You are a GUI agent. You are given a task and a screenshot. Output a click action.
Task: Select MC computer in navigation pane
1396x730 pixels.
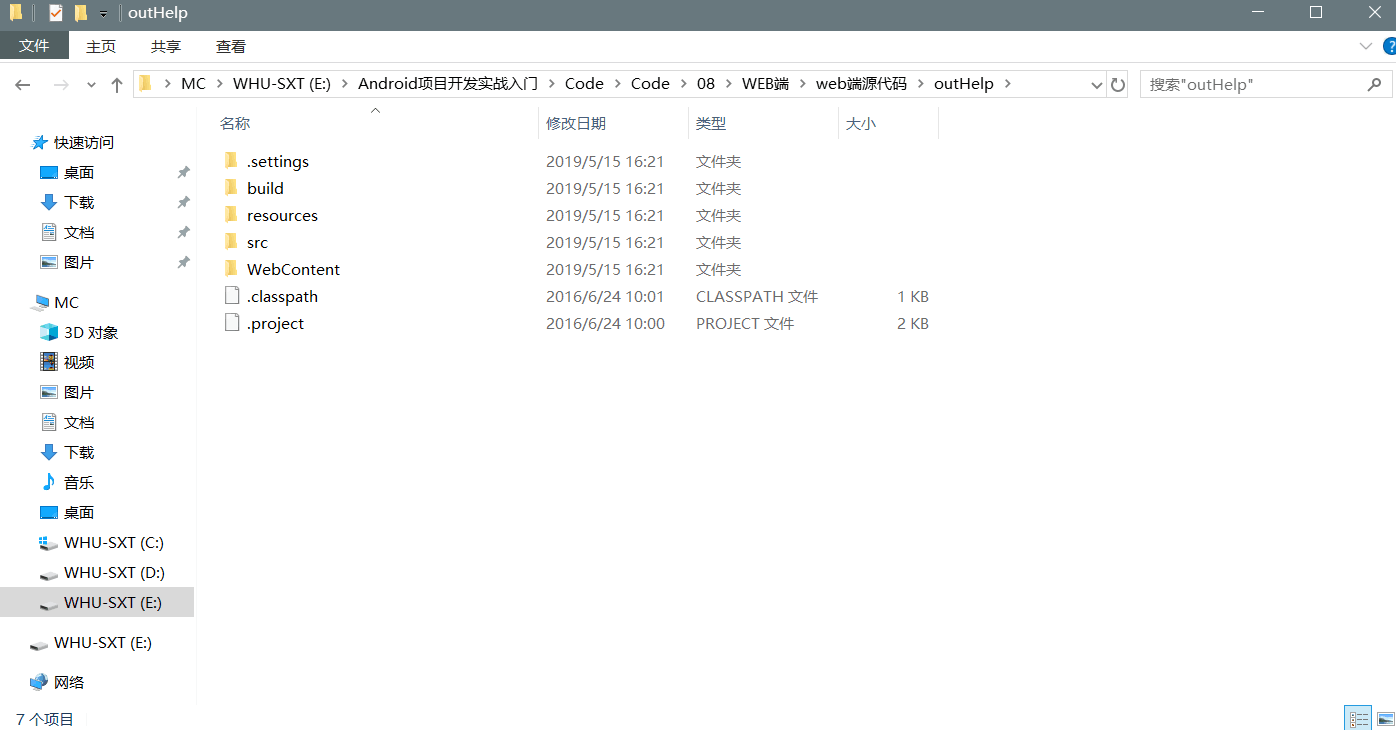pyautogui.click(x=66, y=302)
